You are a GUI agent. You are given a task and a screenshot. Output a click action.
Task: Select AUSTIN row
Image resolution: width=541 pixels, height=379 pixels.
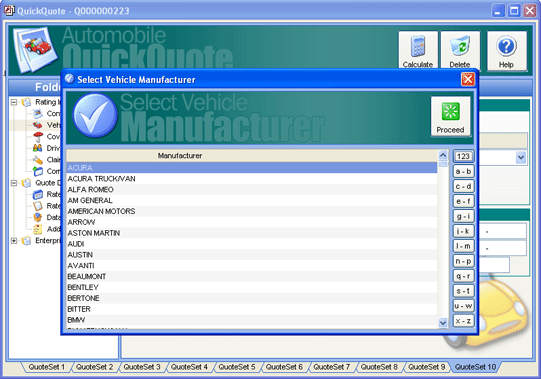(252, 255)
